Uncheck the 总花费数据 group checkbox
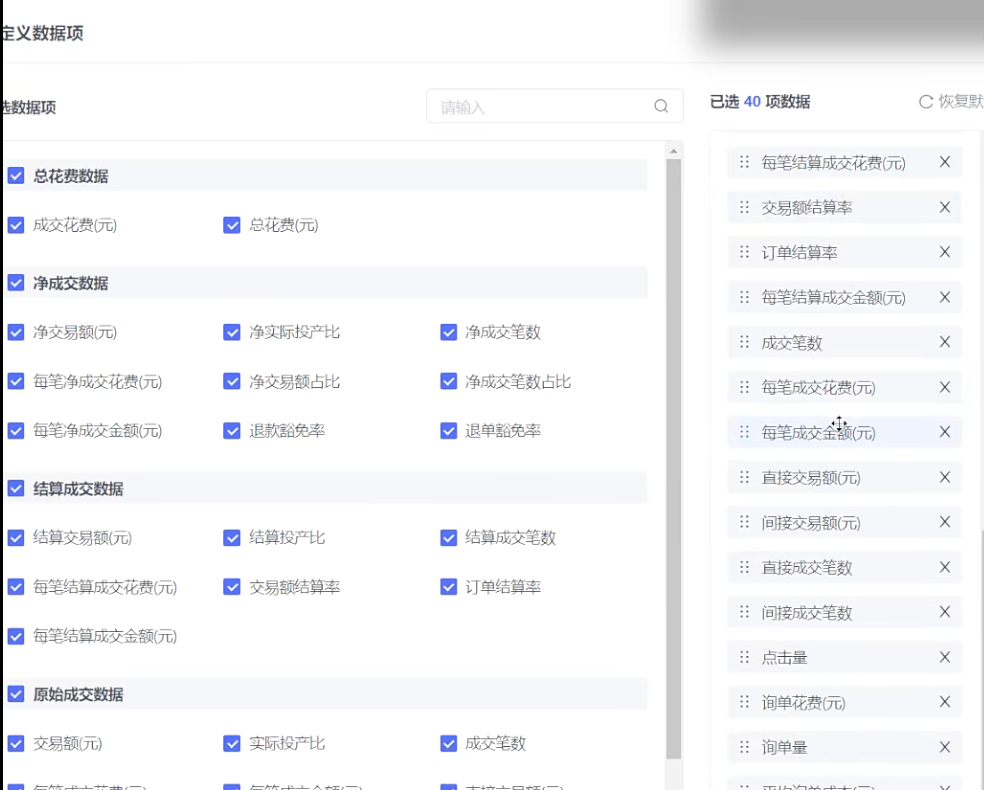 (x=16, y=175)
